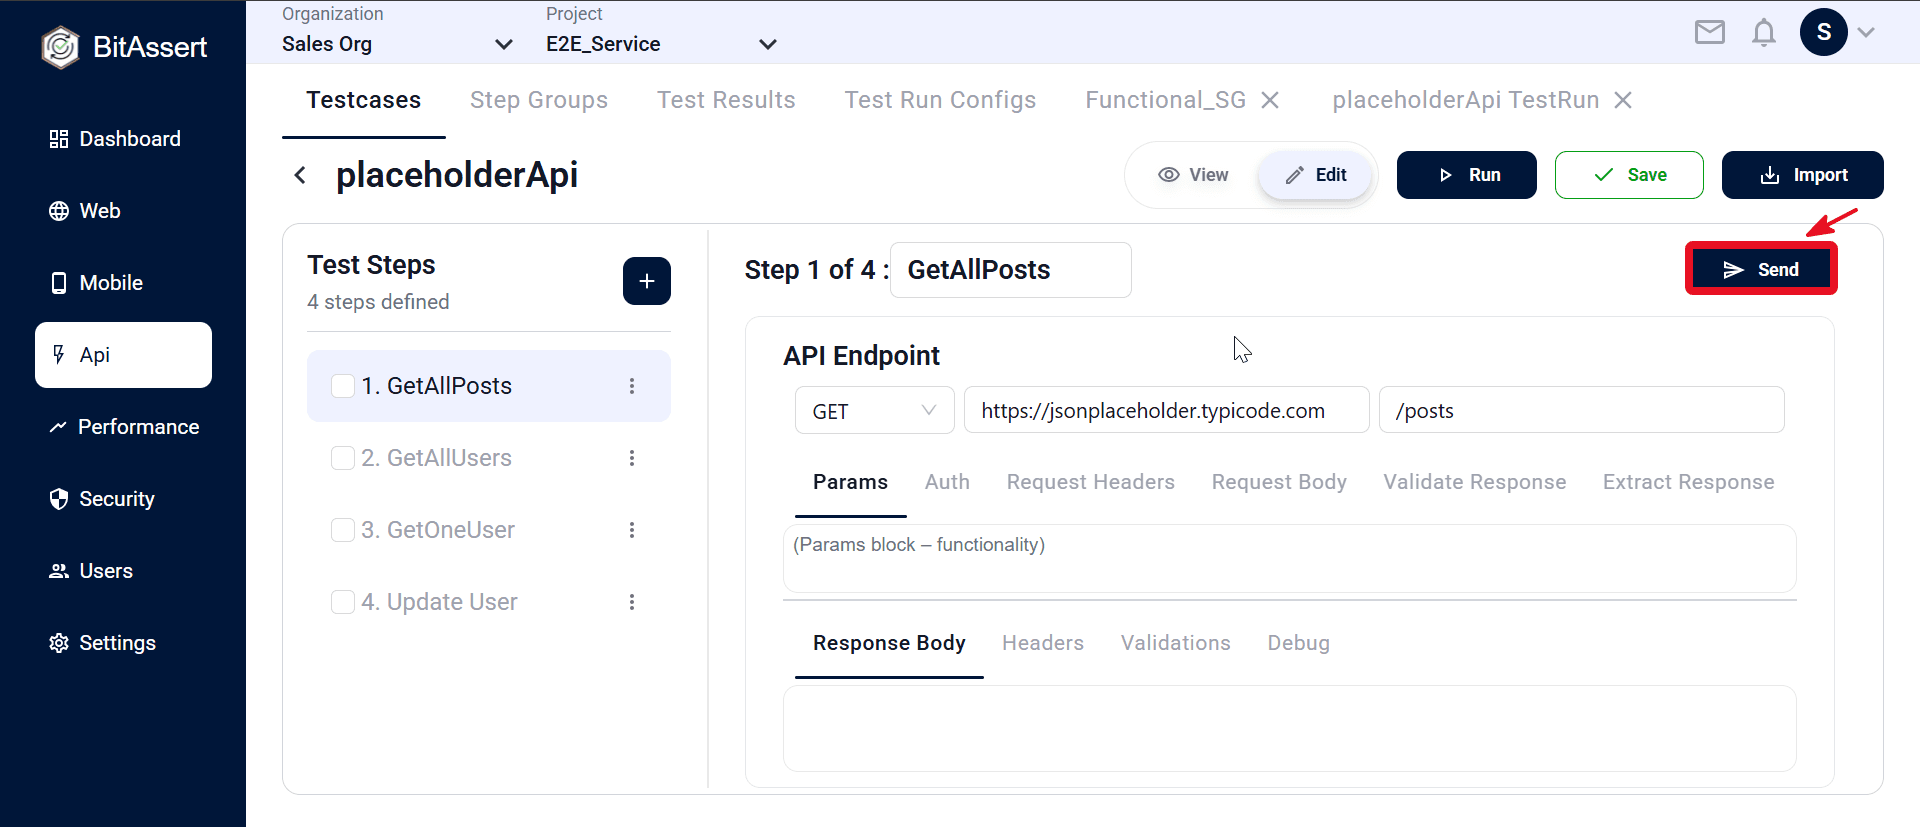Open Performance section in sidebar
Viewport: 1920px width, 827px height.
click(124, 427)
